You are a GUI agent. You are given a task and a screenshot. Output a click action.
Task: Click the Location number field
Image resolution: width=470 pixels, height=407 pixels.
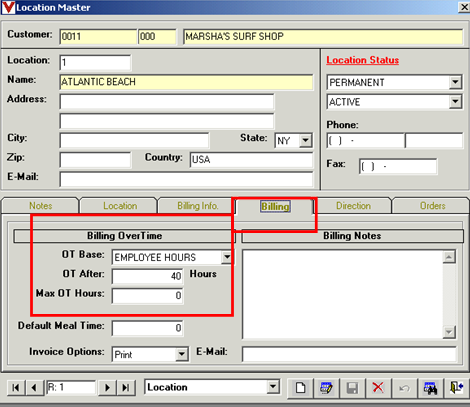coord(95,62)
